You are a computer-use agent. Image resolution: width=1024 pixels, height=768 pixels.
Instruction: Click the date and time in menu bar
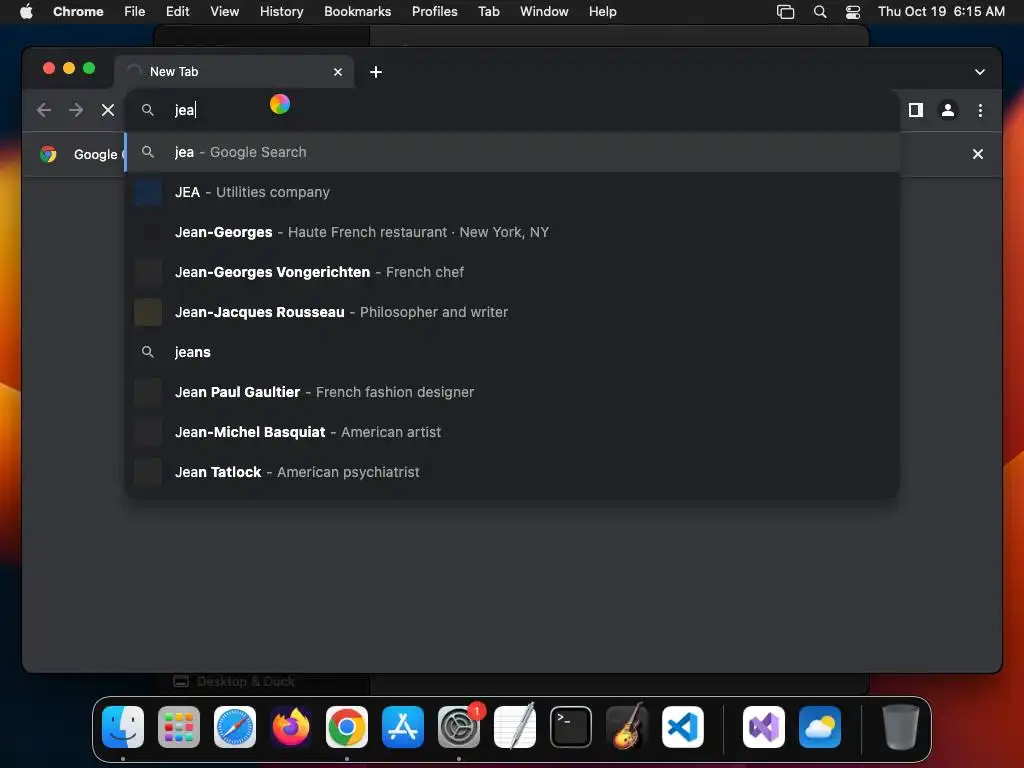point(941,11)
